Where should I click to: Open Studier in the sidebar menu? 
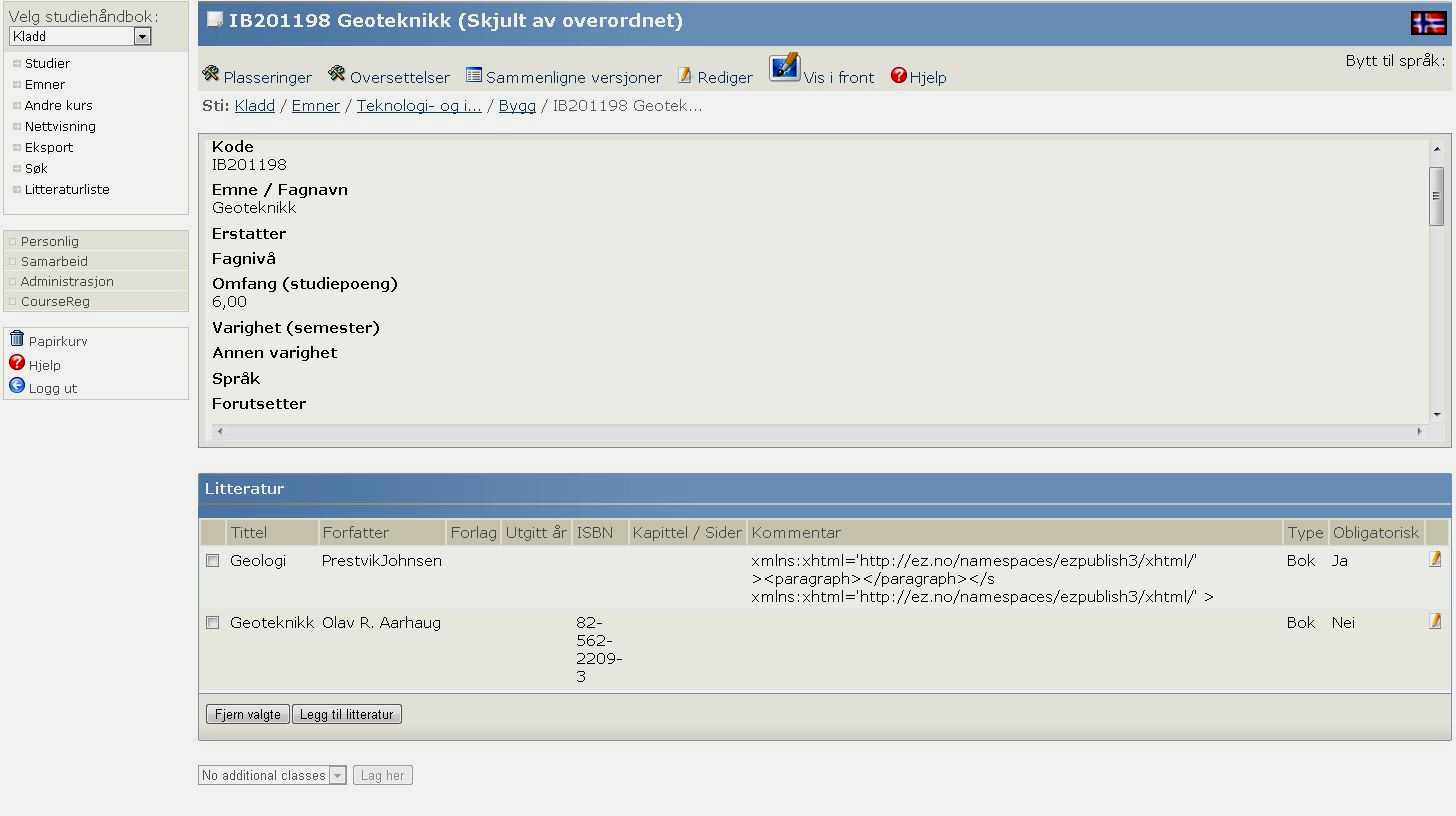pos(47,63)
